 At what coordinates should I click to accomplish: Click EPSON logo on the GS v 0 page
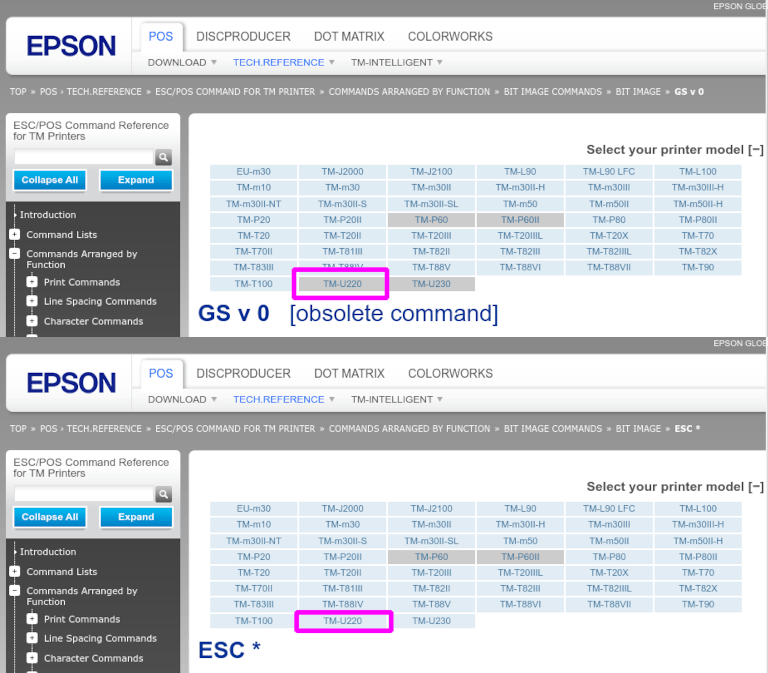[x=71, y=46]
